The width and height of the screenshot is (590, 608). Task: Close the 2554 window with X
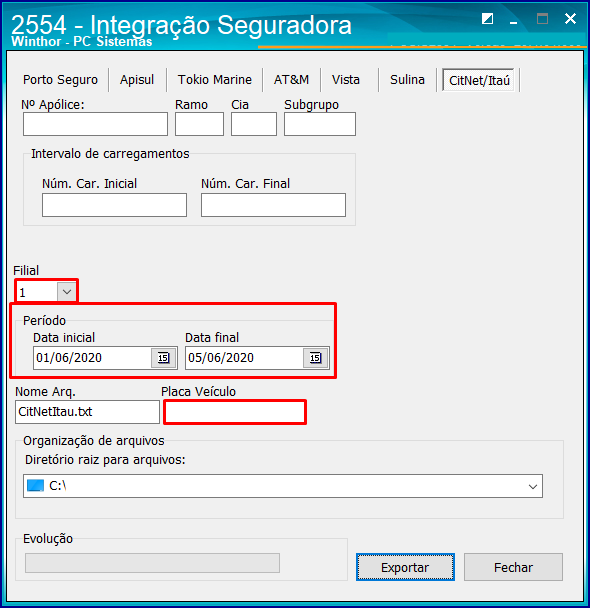coord(570,18)
